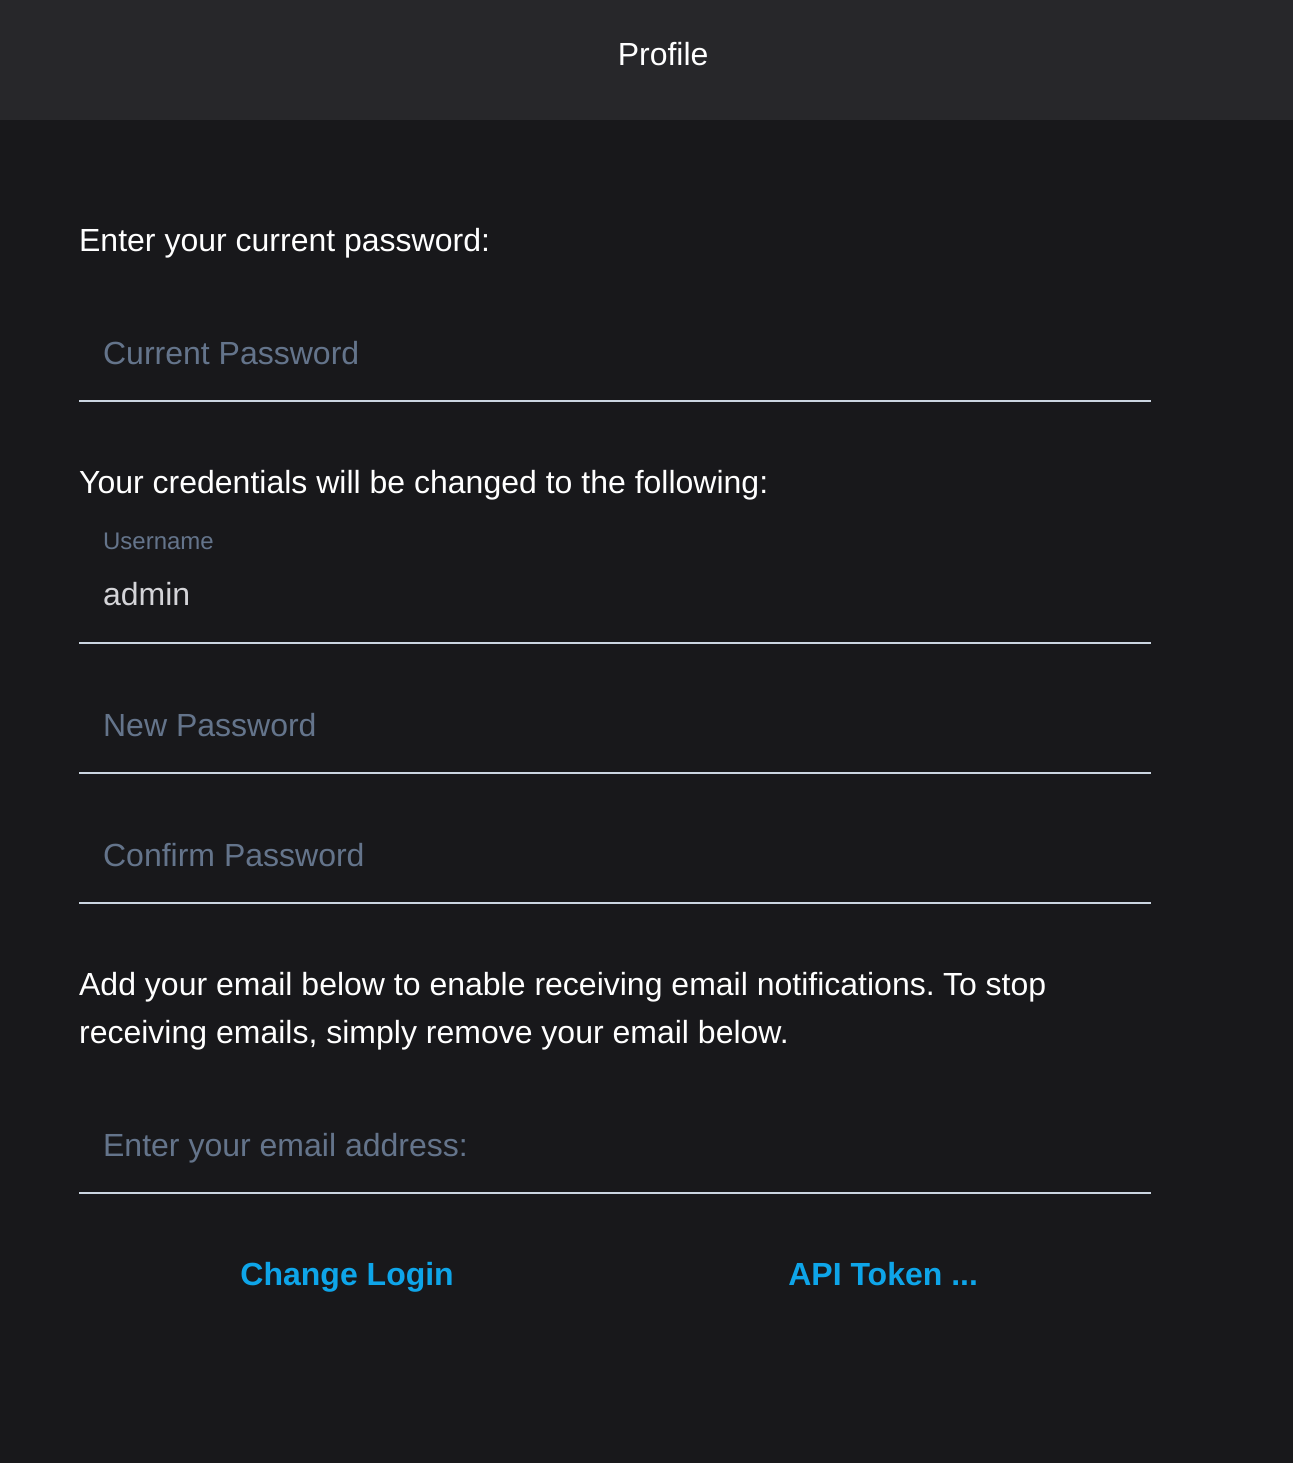
Task: Click the Current Password input field
Action: 614,354
